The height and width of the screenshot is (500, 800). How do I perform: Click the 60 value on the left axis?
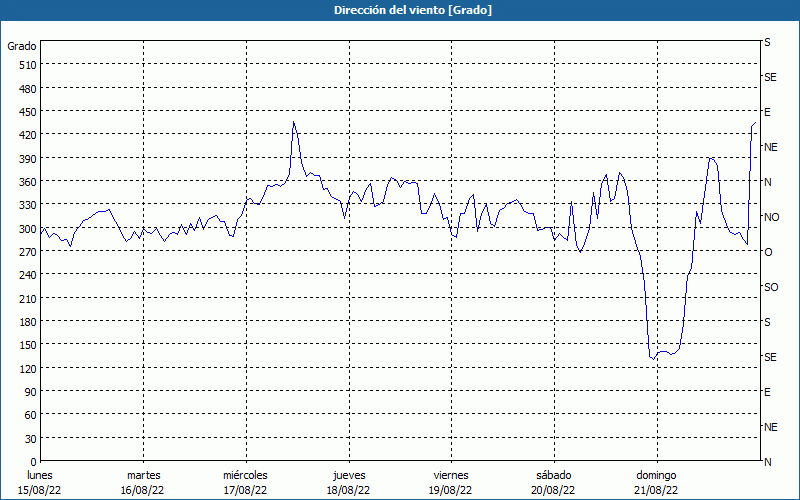pyautogui.click(x=31, y=415)
